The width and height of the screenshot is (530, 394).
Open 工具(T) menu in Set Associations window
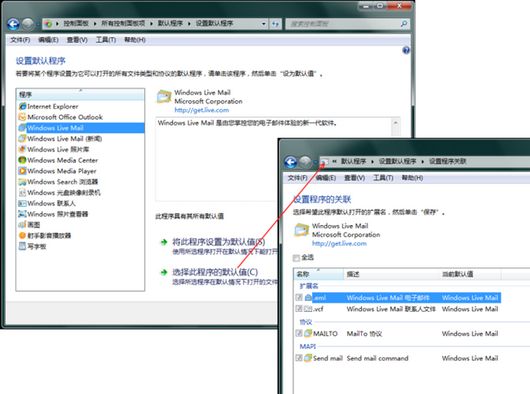[383, 178]
